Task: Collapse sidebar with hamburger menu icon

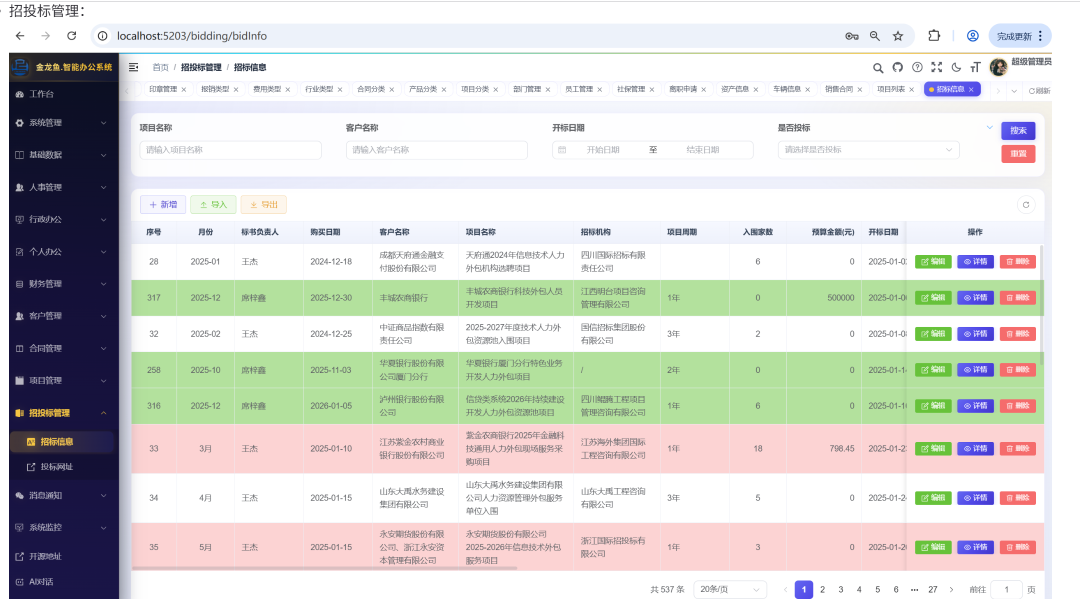Action: click(x=134, y=67)
